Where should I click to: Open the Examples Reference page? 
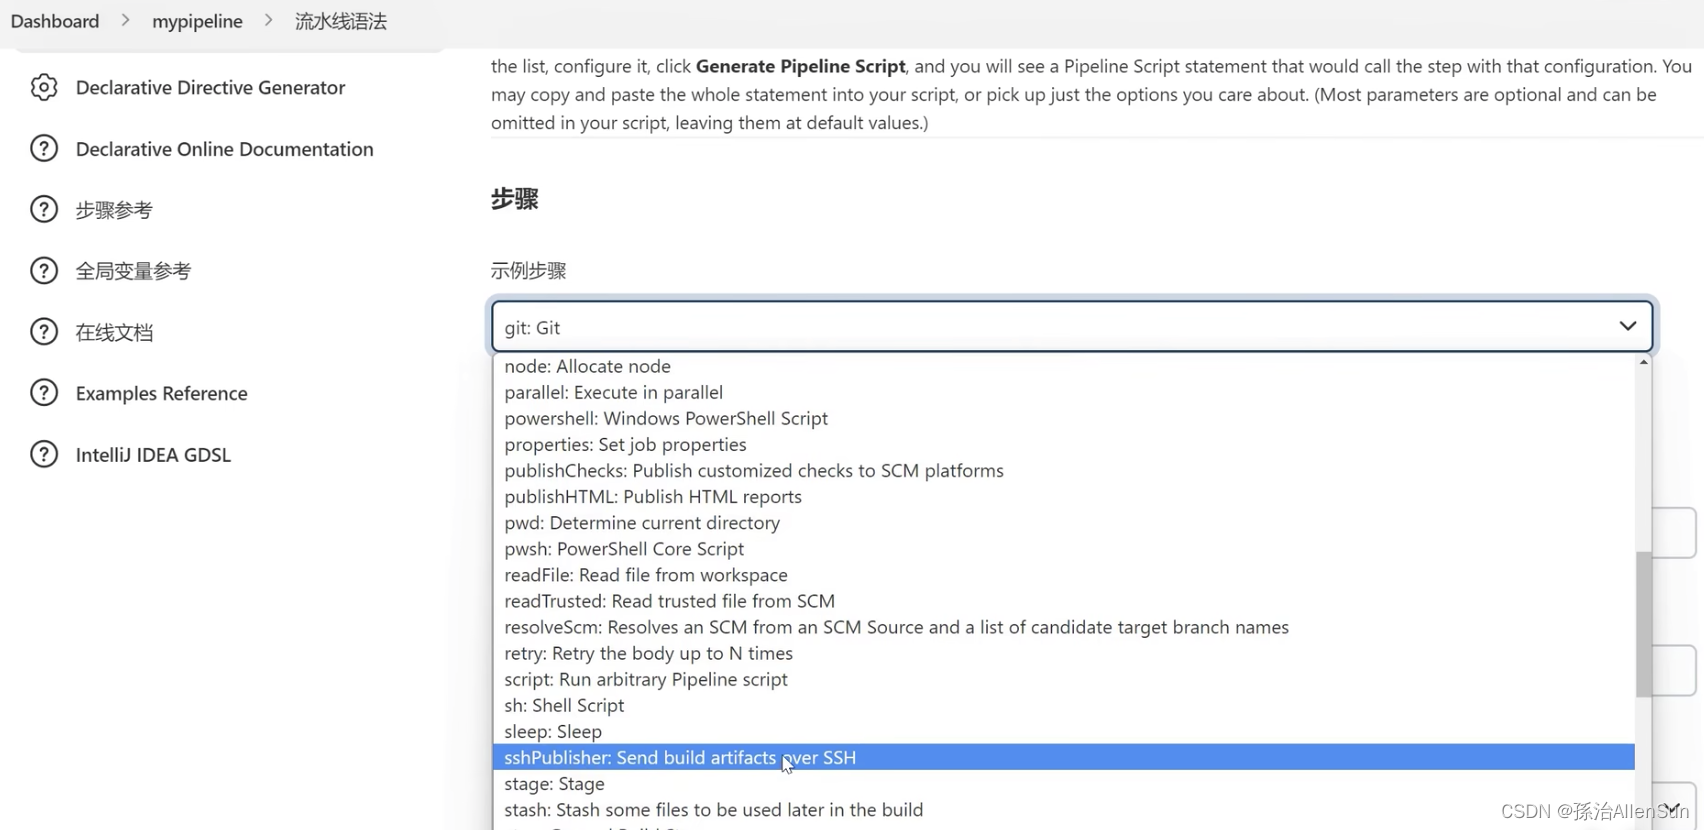pos(161,392)
